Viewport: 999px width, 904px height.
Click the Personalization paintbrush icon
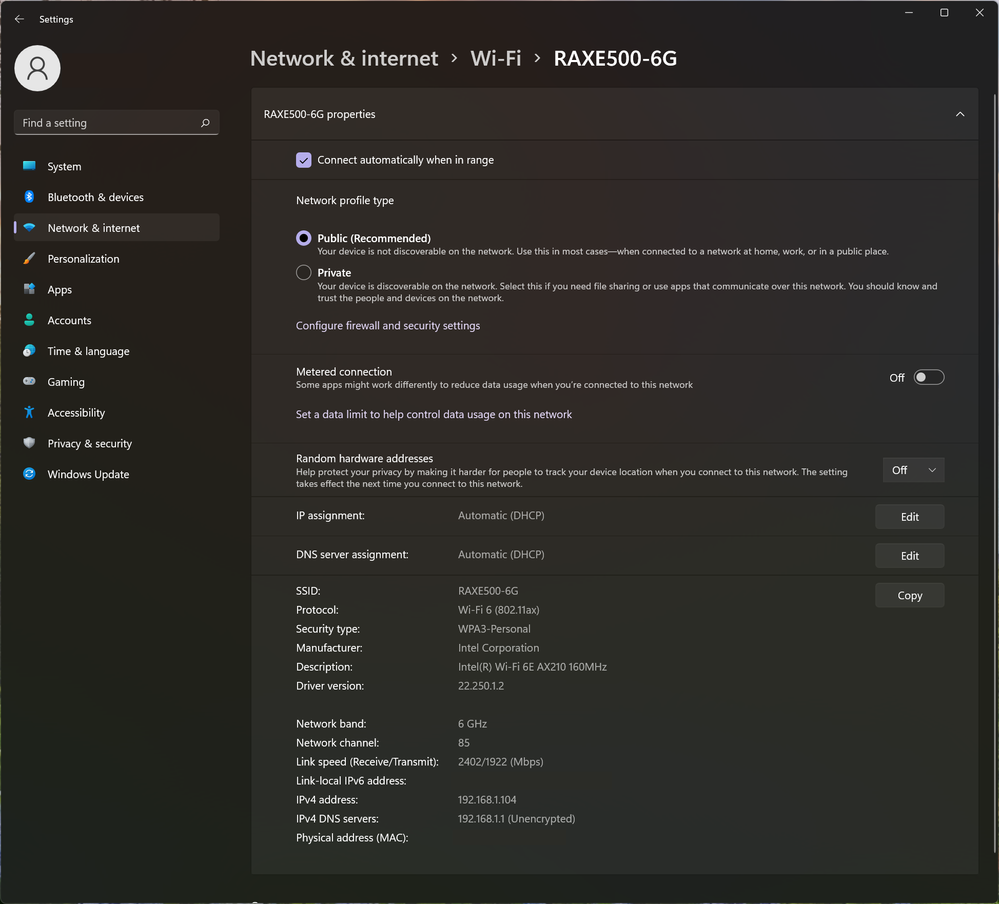(29, 259)
